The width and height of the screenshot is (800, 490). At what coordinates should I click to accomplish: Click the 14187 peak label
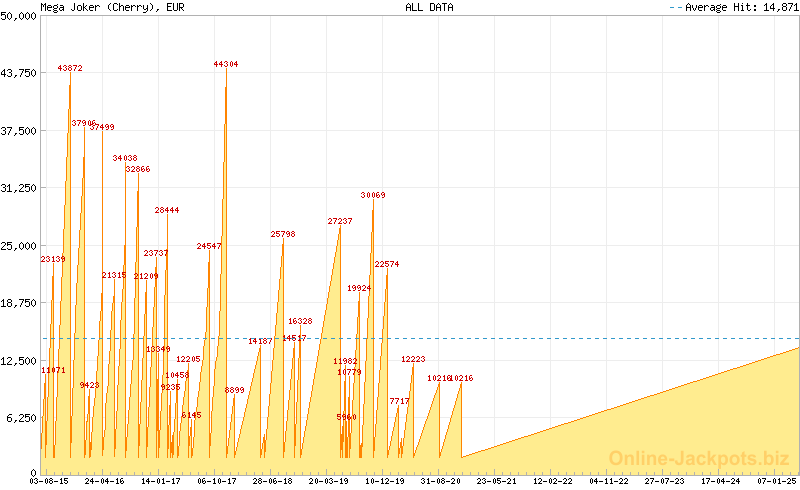260,341
